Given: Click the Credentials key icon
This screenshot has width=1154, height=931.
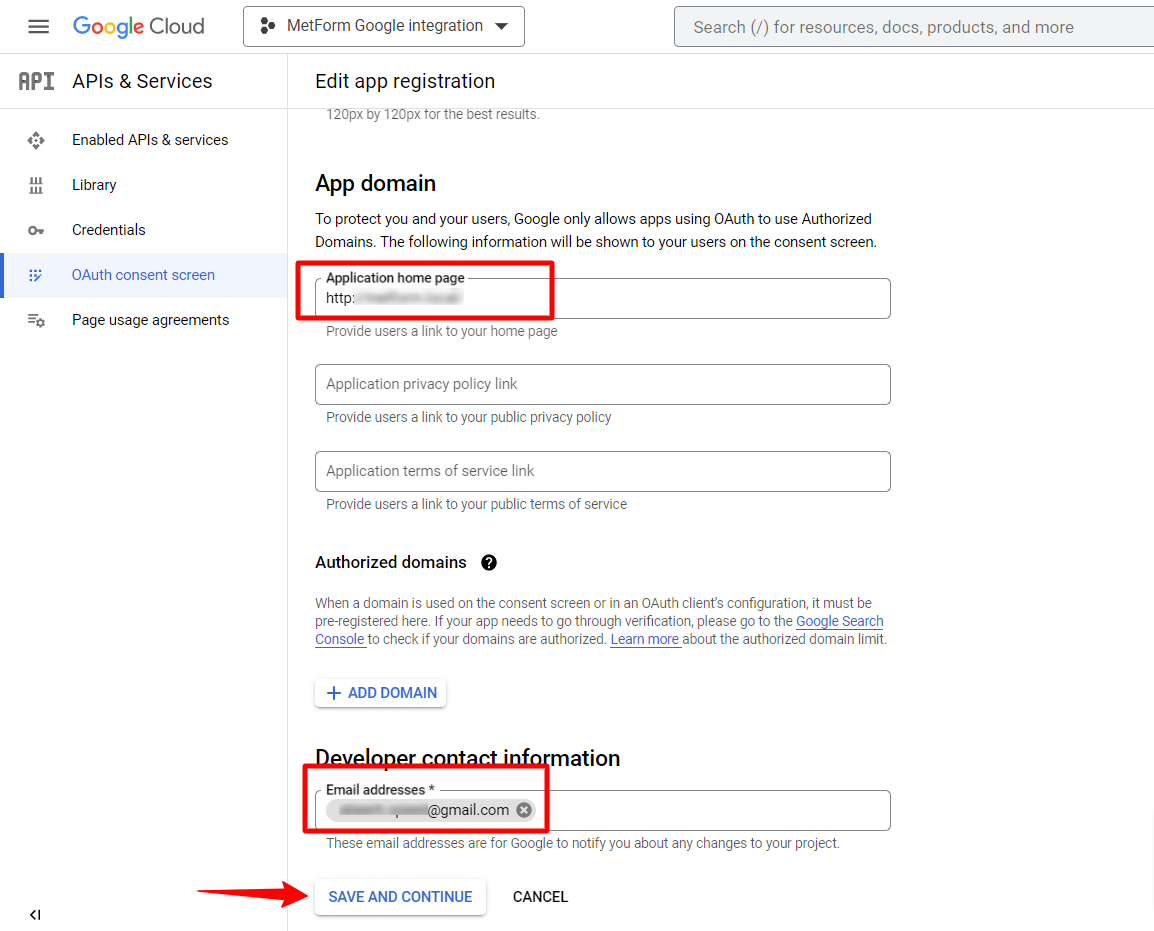Looking at the screenshot, I should tap(35, 230).
